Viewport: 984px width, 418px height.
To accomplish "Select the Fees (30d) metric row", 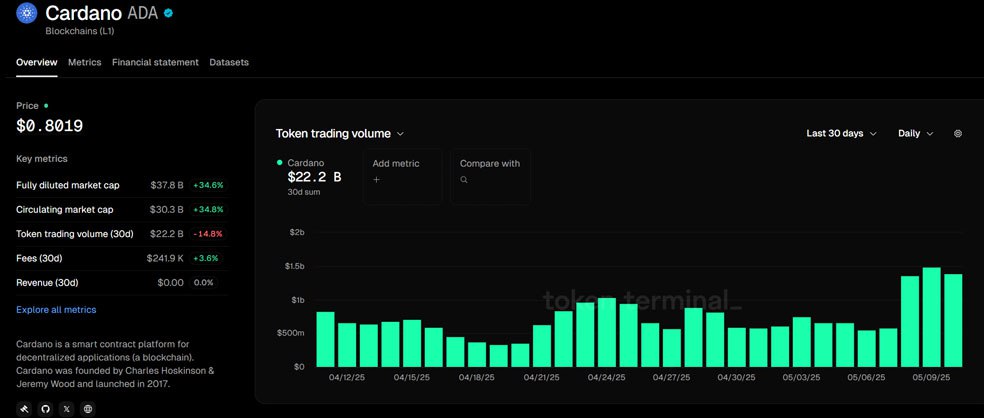I will [120, 258].
